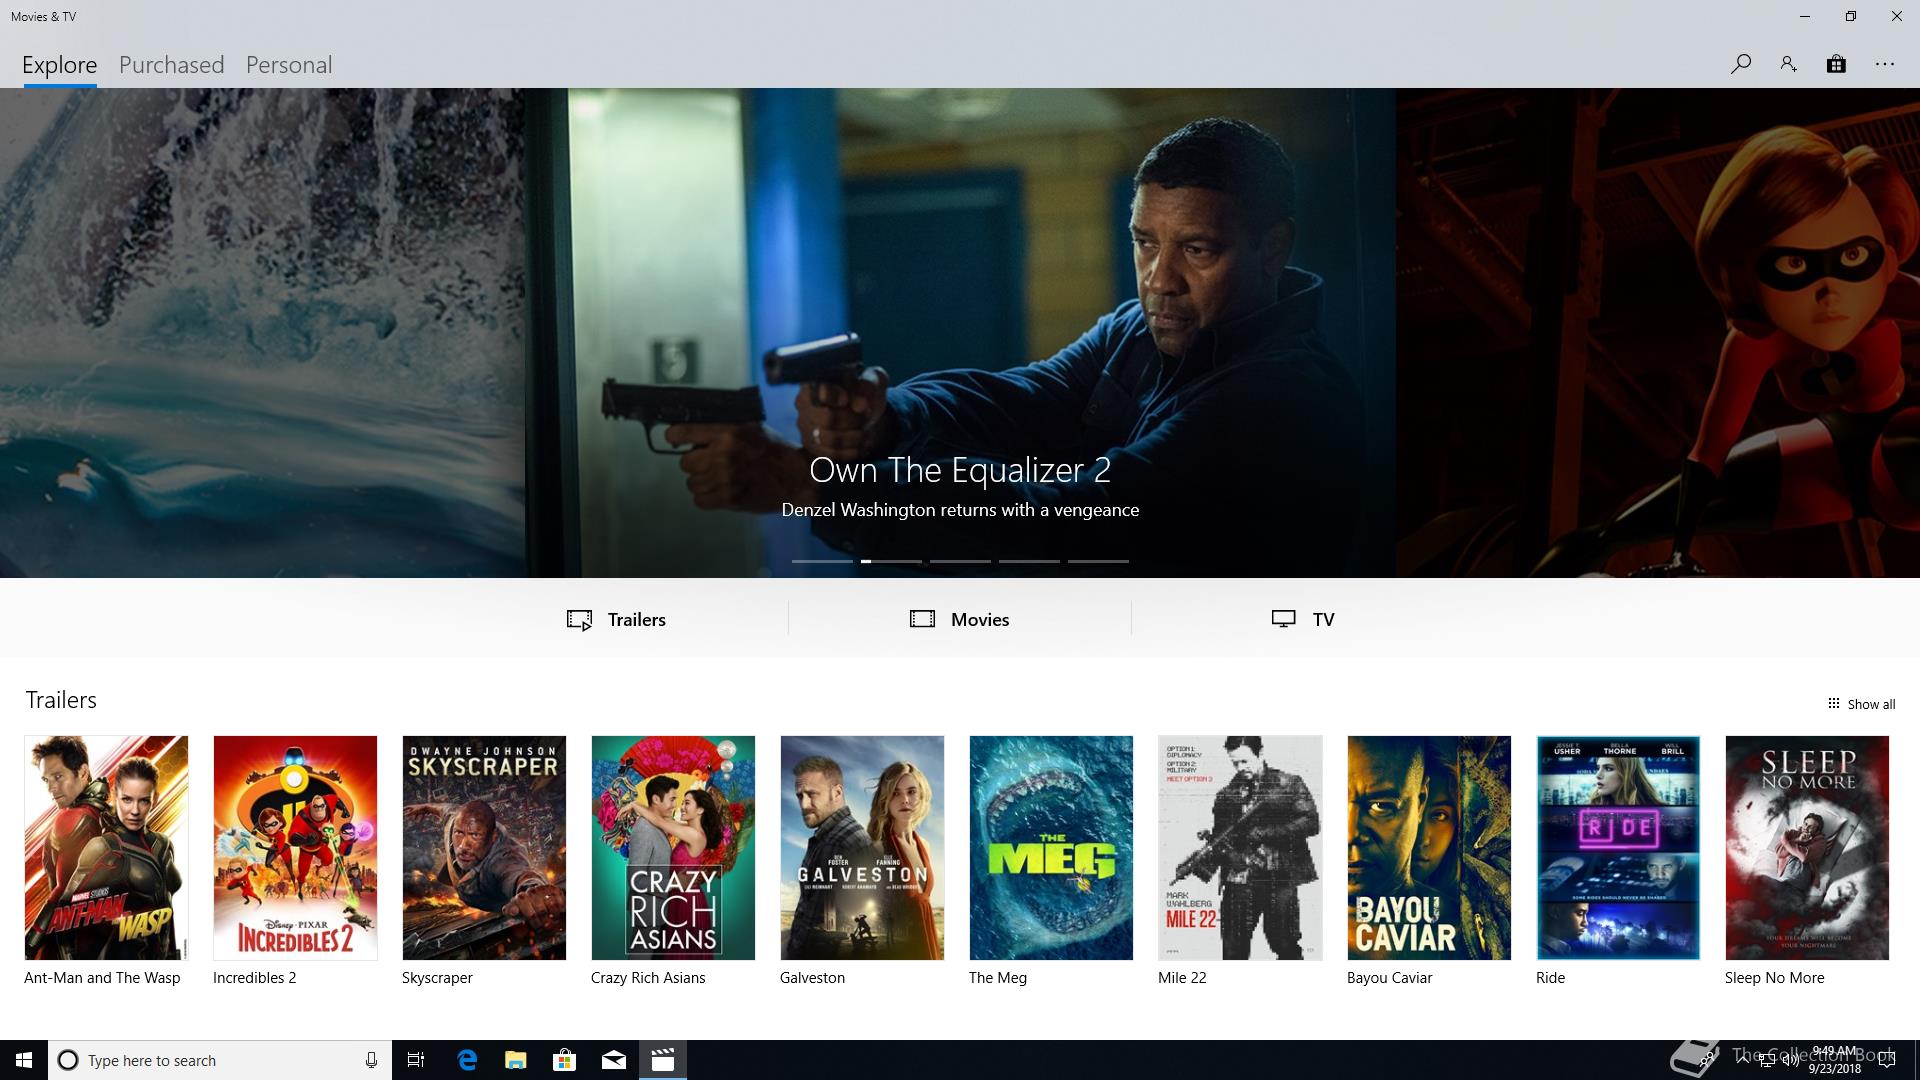
Task: Open File Explorer from the taskbar
Action: tap(516, 1060)
